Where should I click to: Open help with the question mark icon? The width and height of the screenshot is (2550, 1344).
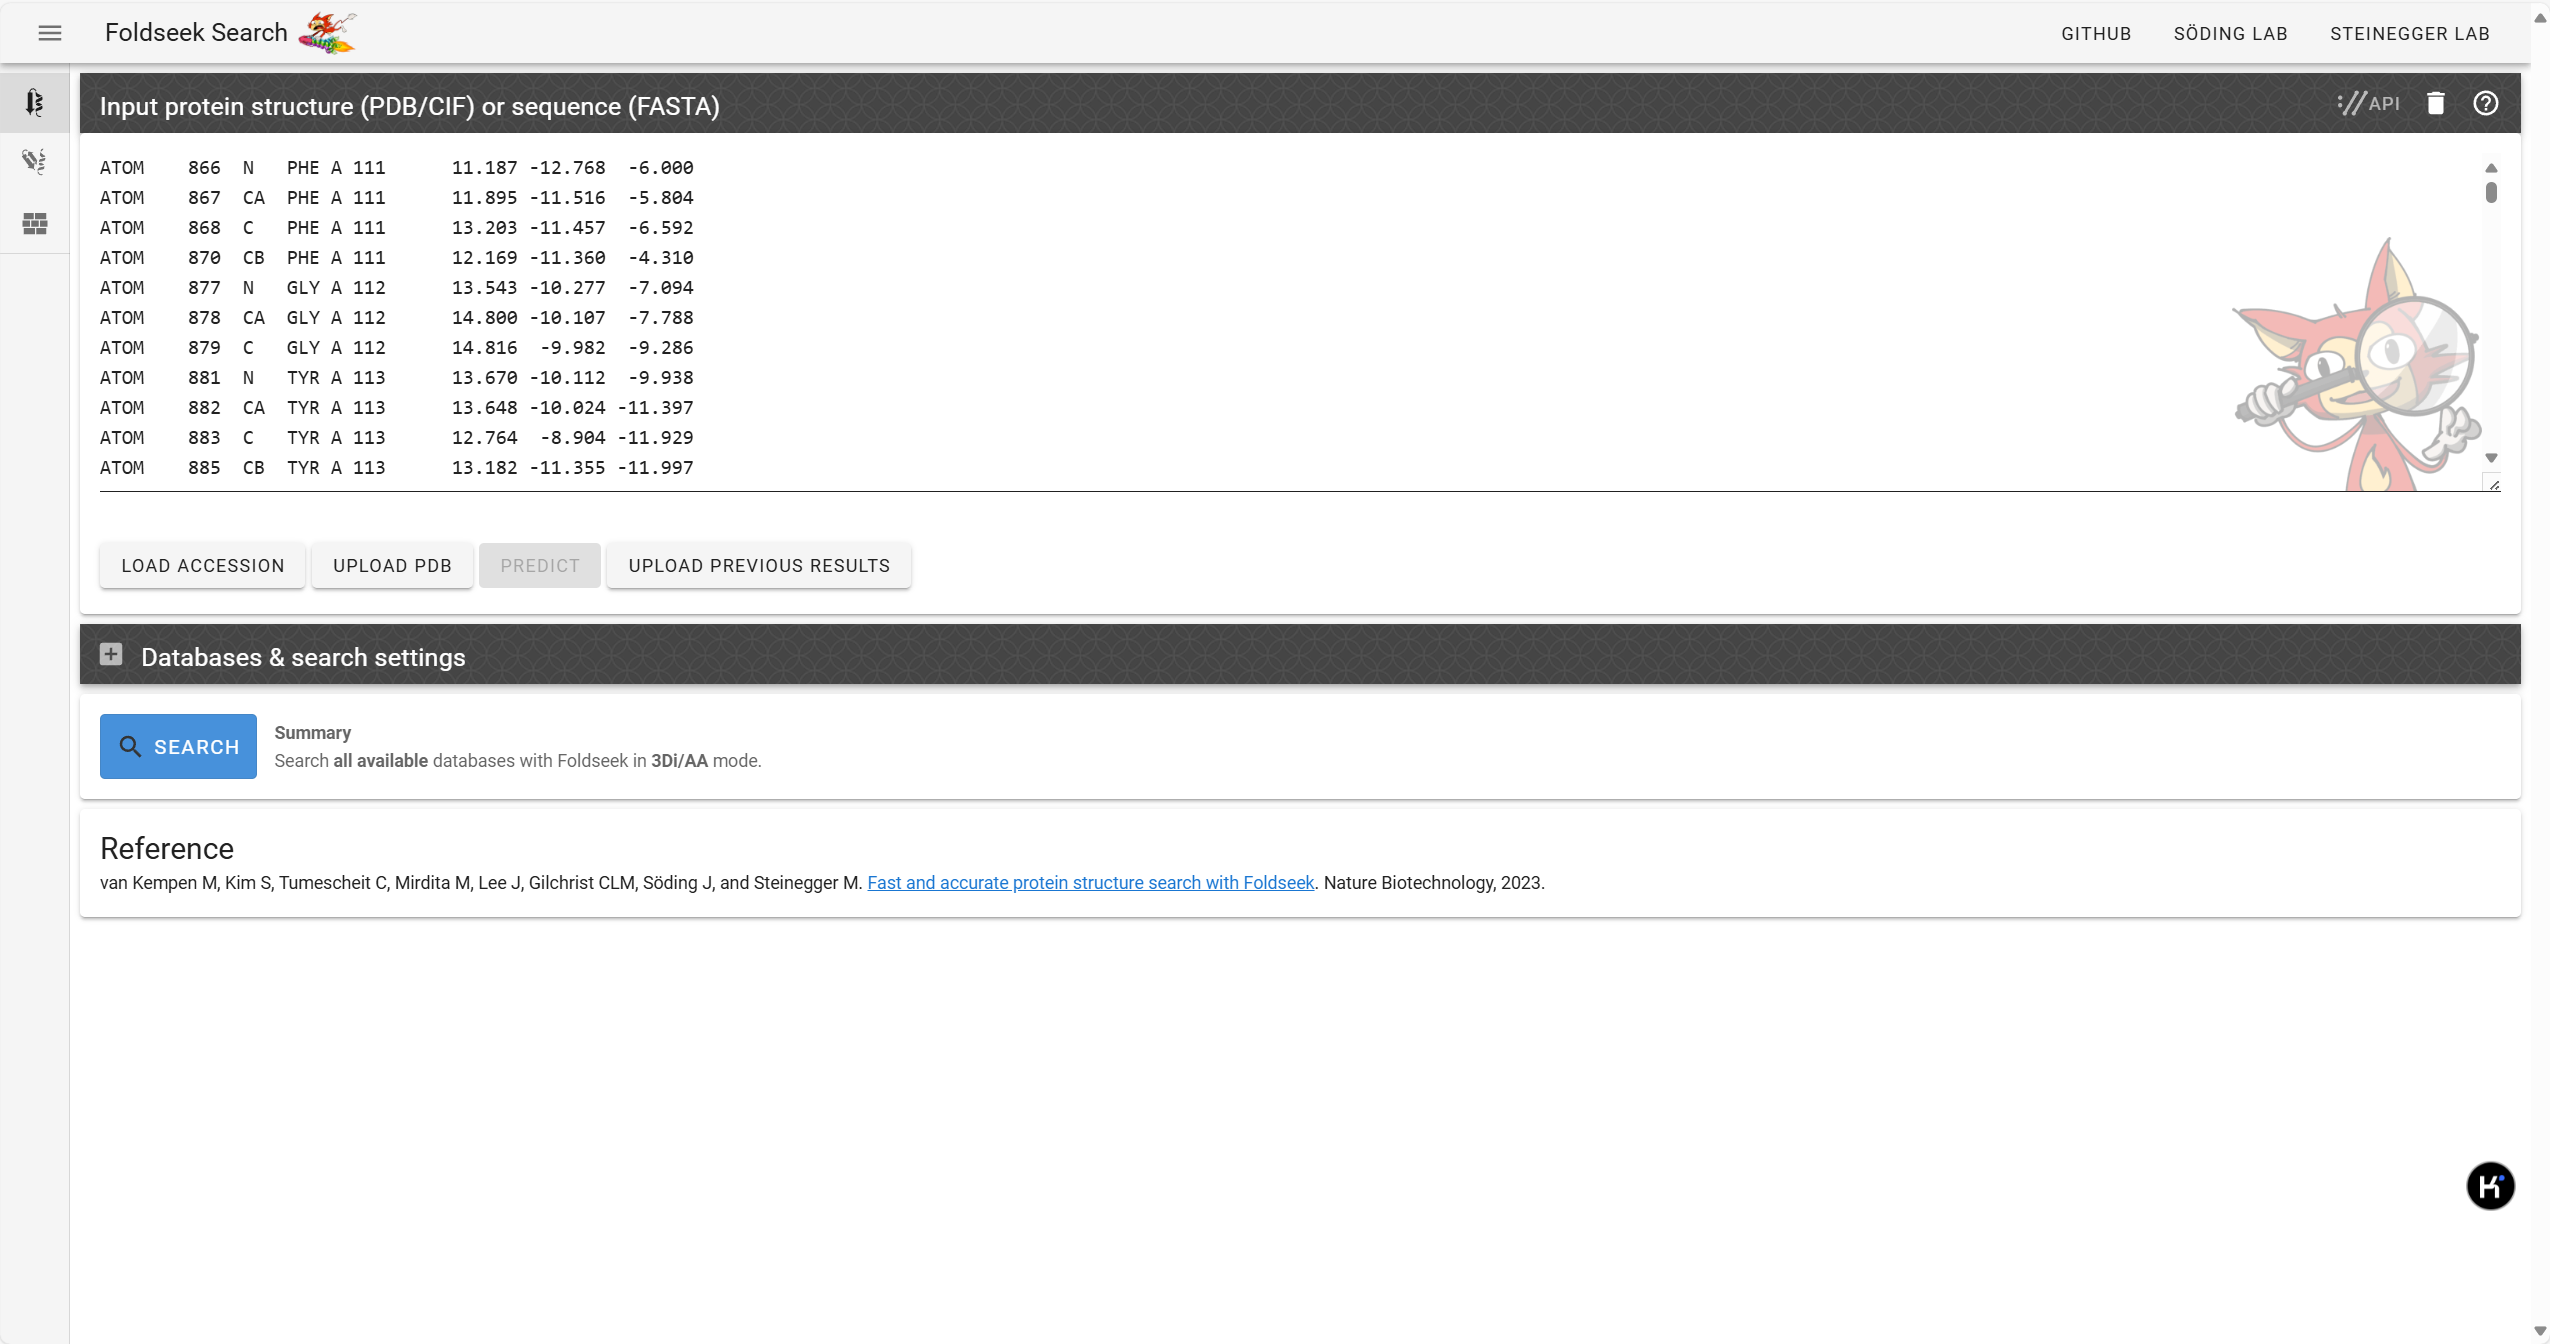(2485, 103)
